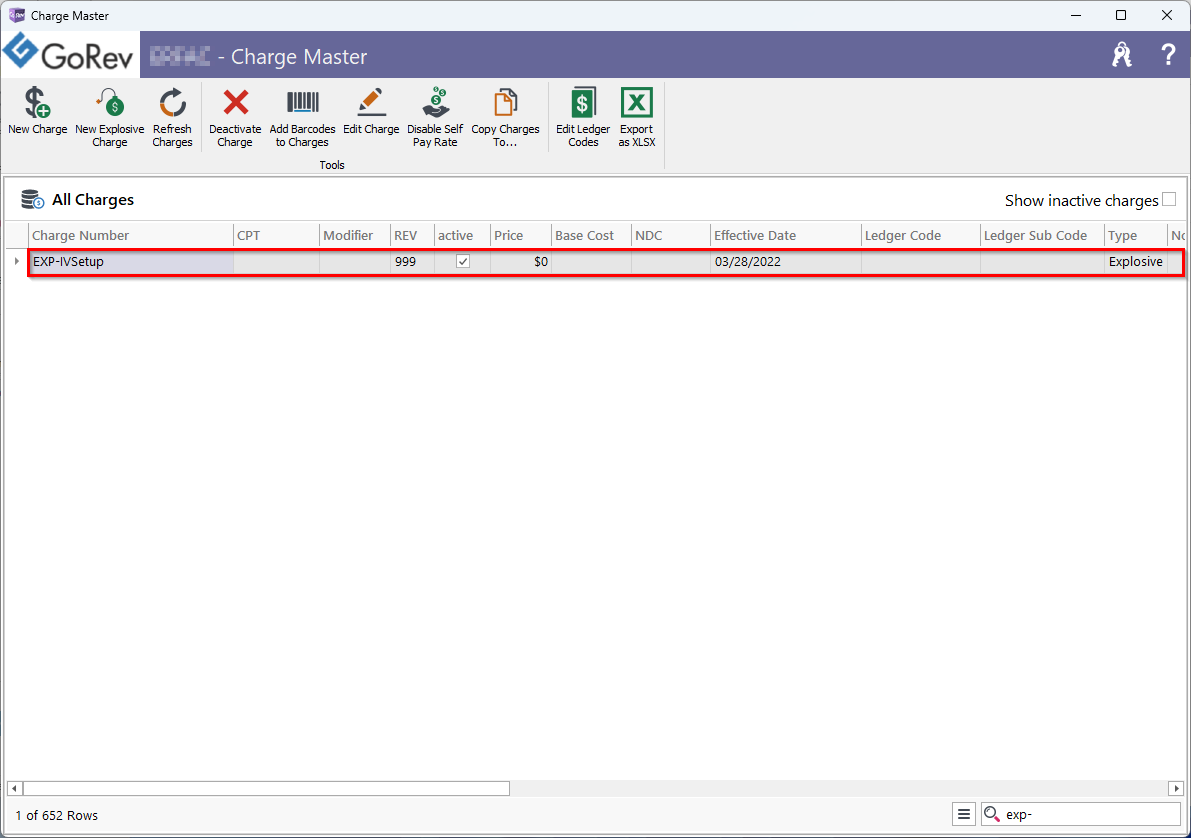The image size is (1191, 838).
Task: Open the list options menu button
Action: point(964,814)
